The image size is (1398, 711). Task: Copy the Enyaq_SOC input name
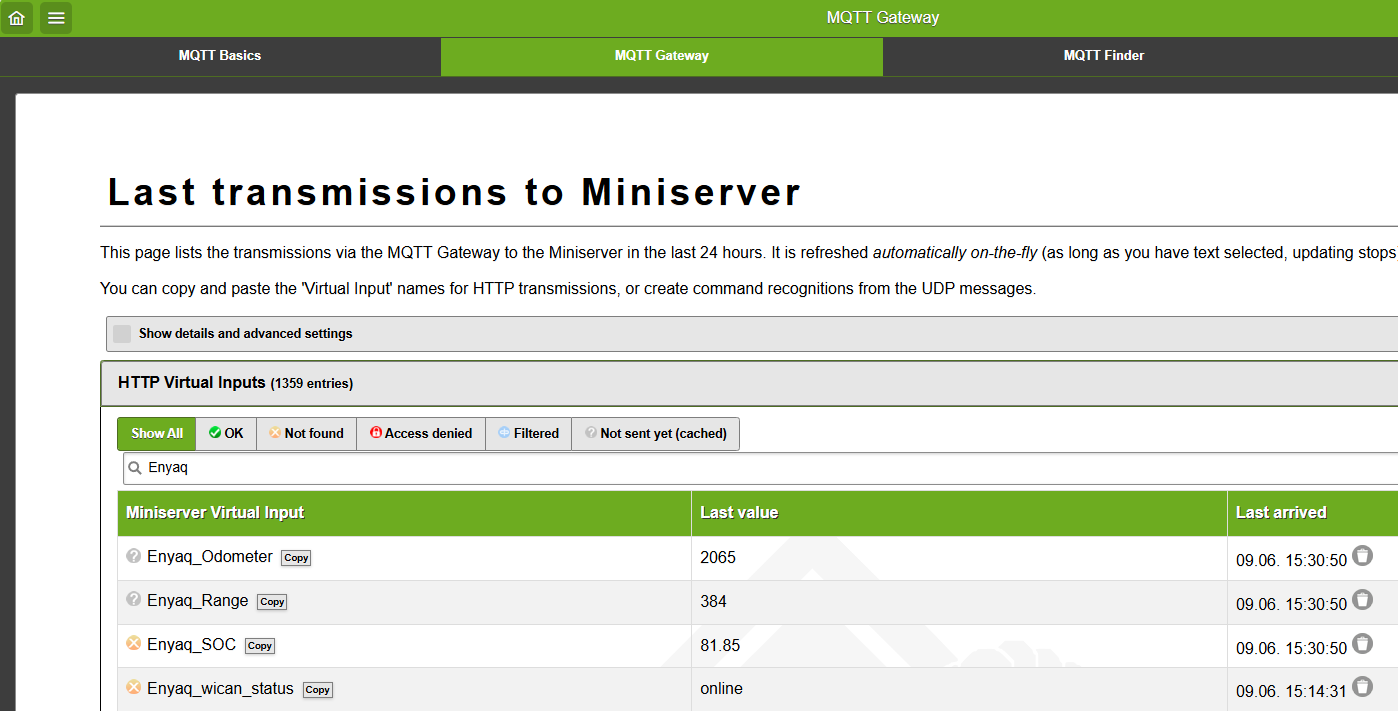pos(260,646)
